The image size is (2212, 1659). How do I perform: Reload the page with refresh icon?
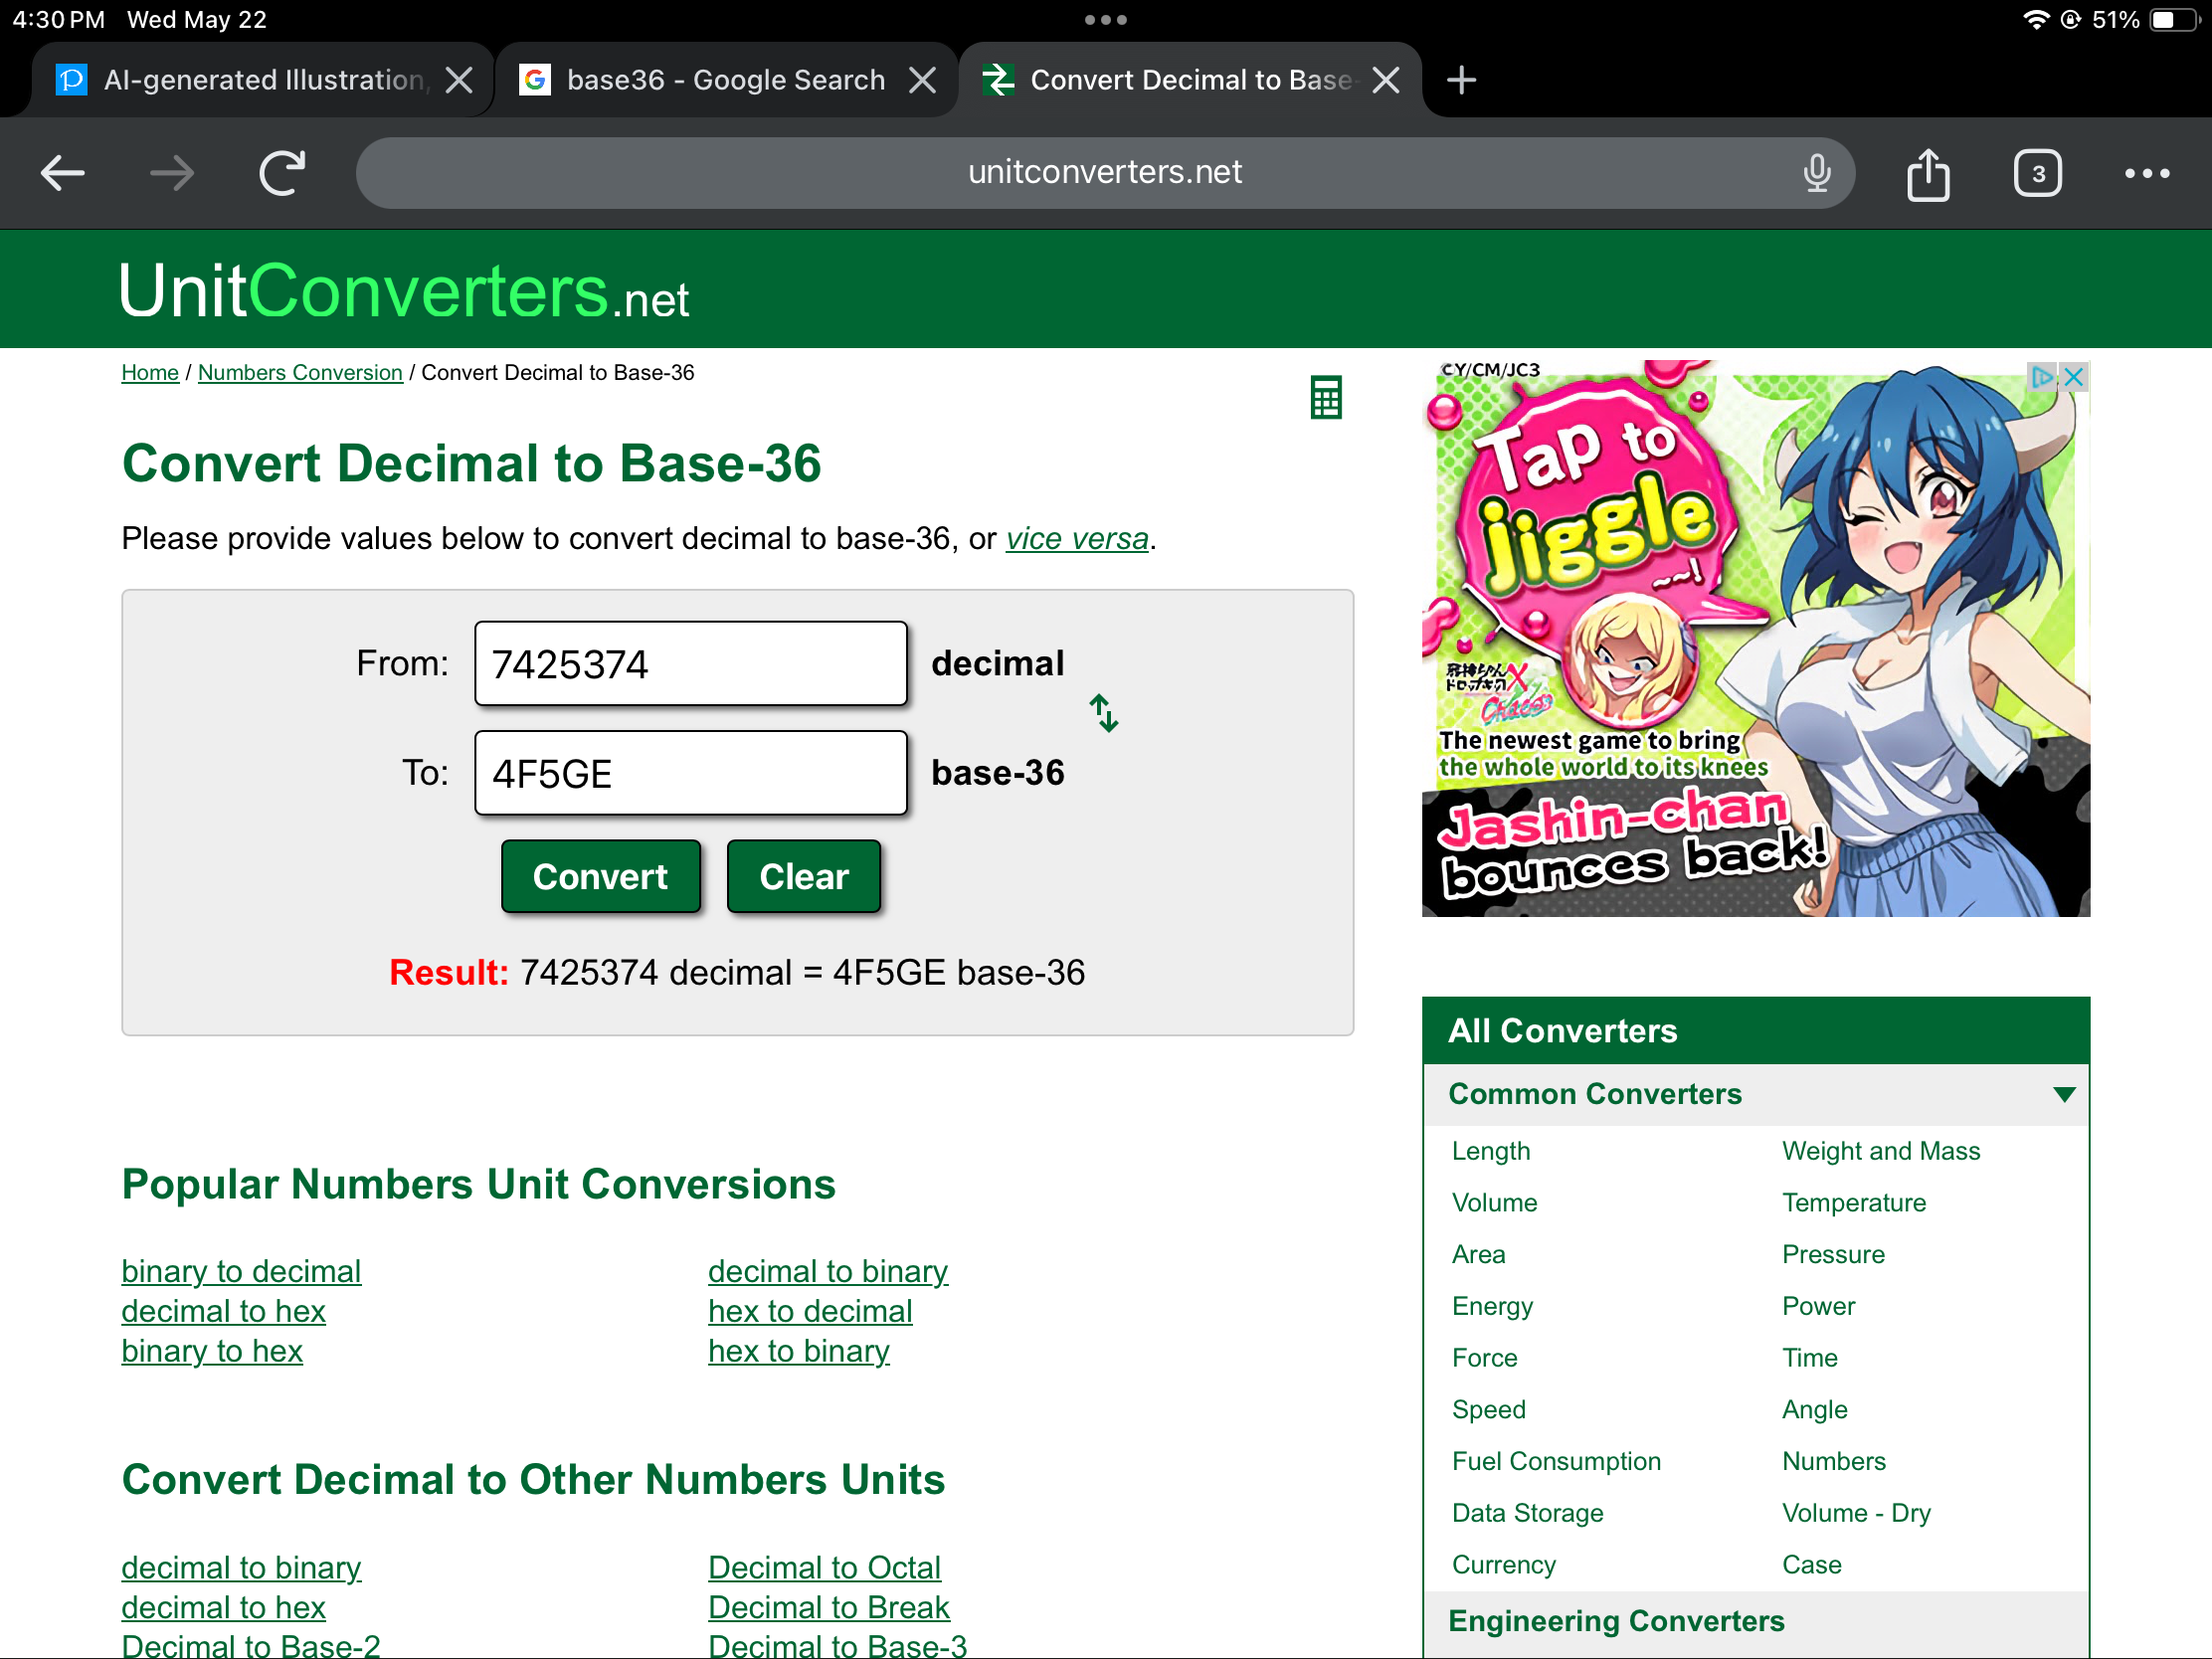point(282,173)
